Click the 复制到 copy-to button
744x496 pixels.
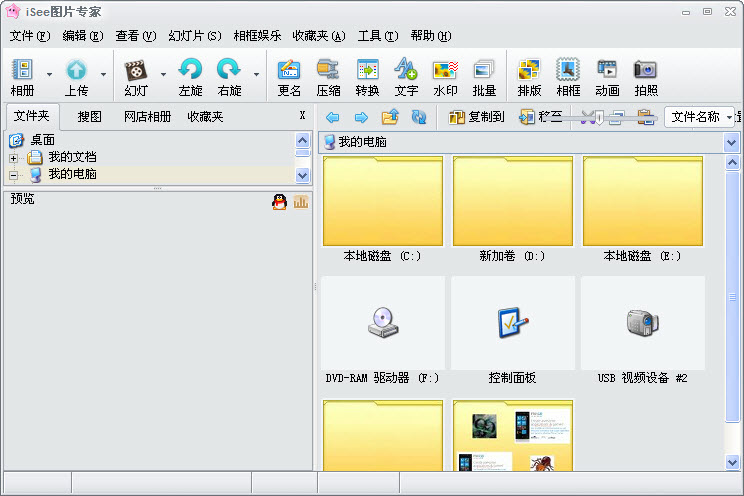(x=476, y=117)
